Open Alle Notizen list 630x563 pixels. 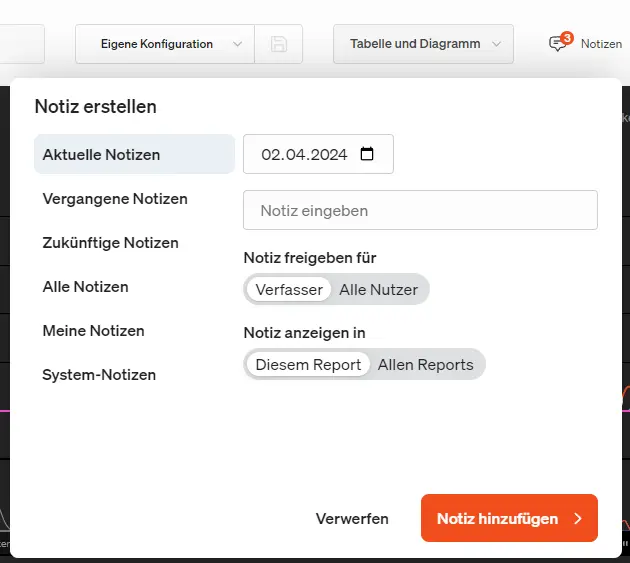click(x=86, y=287)
